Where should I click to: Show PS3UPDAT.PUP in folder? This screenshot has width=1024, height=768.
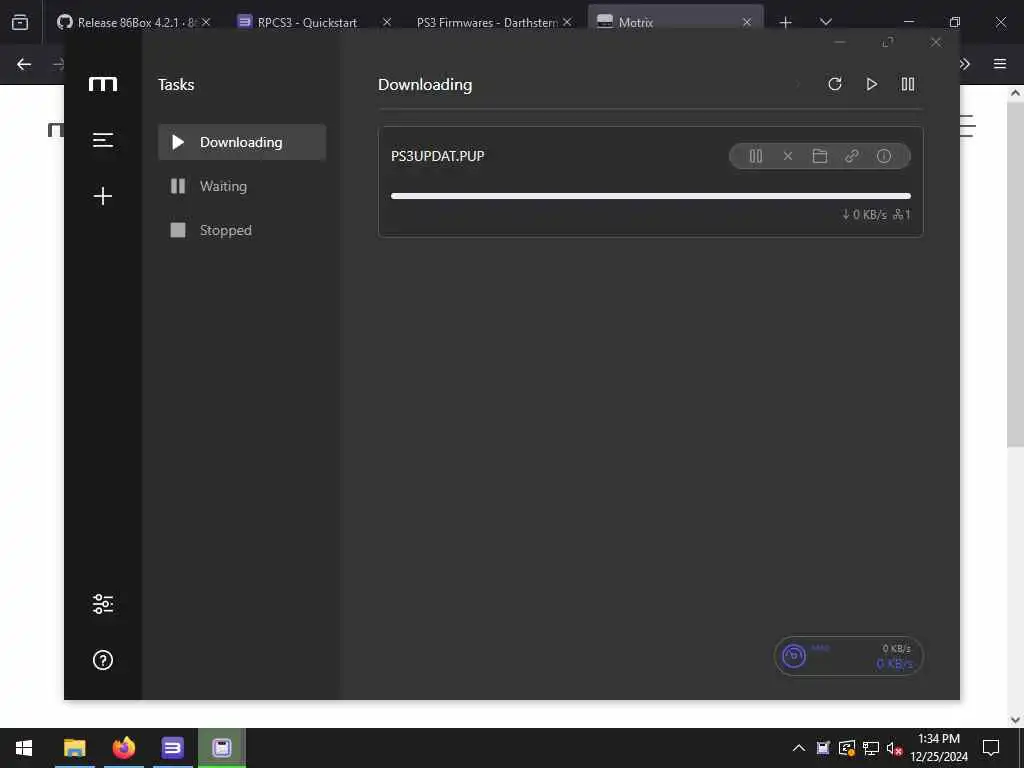820,156
